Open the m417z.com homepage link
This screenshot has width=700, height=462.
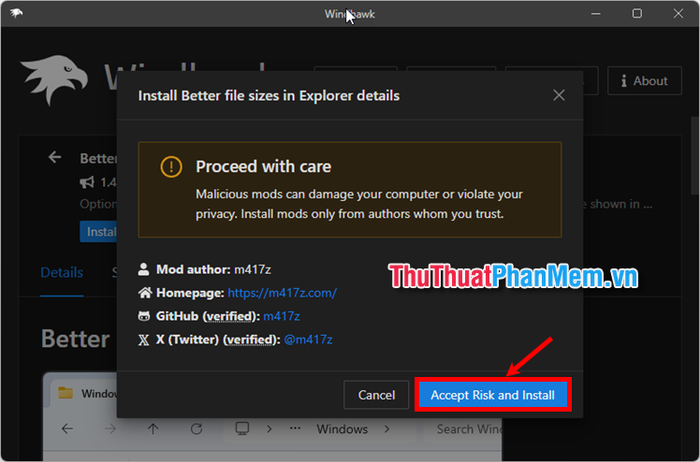click(282, 293)
